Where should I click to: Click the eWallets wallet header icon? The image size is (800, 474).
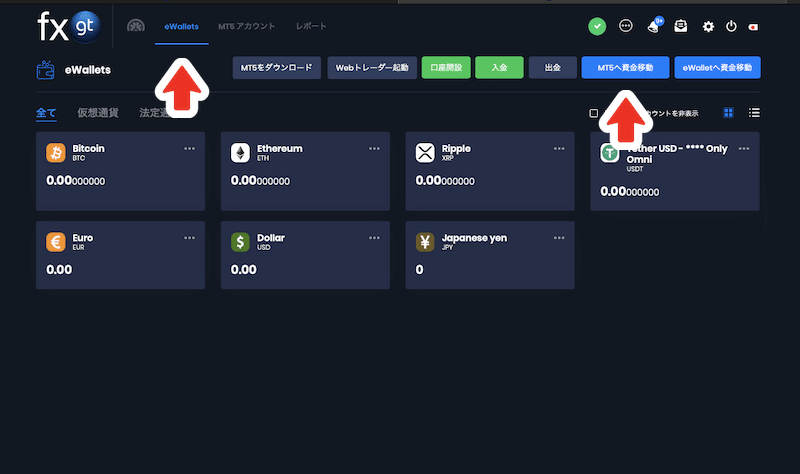point(45,70)
